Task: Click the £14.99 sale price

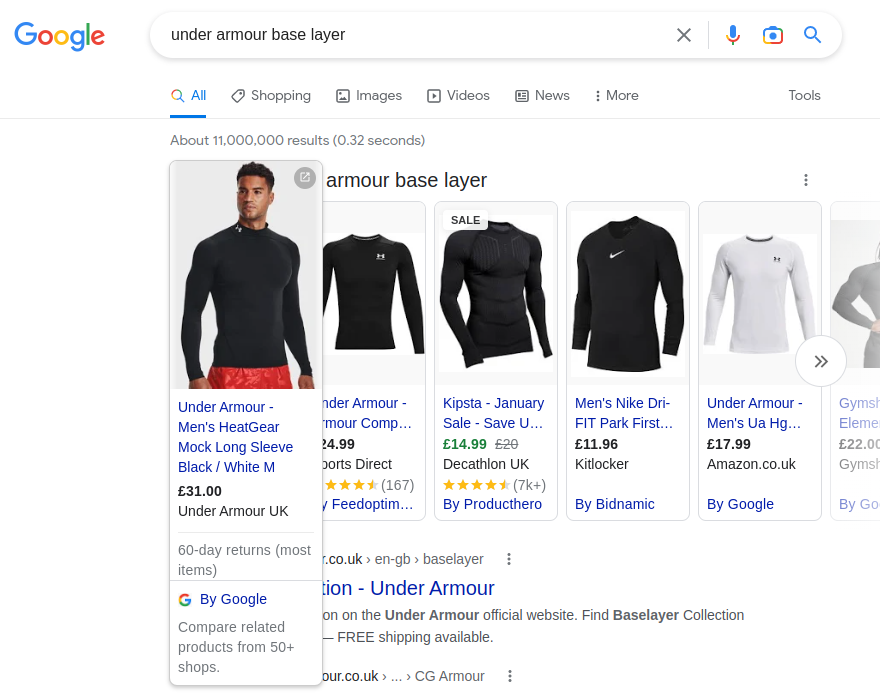Action: pyautogui.click(x=465, y=444)
